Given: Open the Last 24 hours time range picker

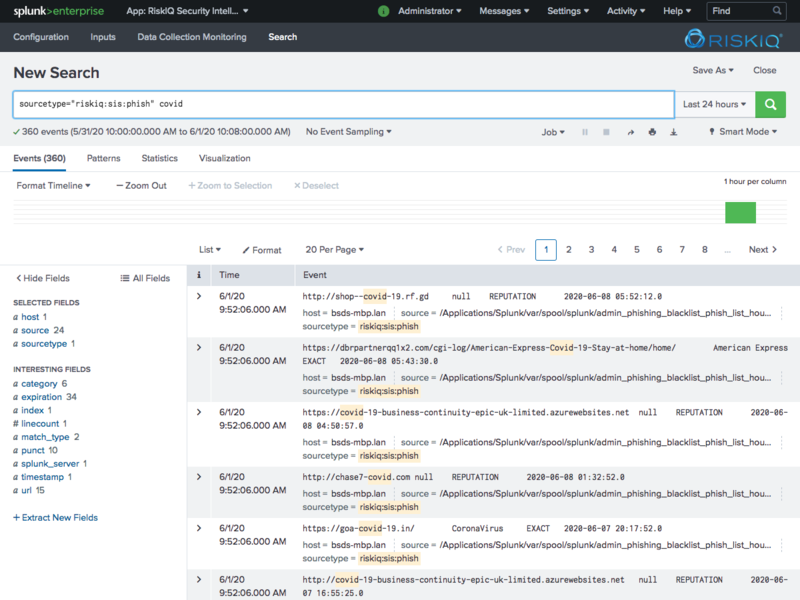Looking at the screenshot, I should 714,105.
